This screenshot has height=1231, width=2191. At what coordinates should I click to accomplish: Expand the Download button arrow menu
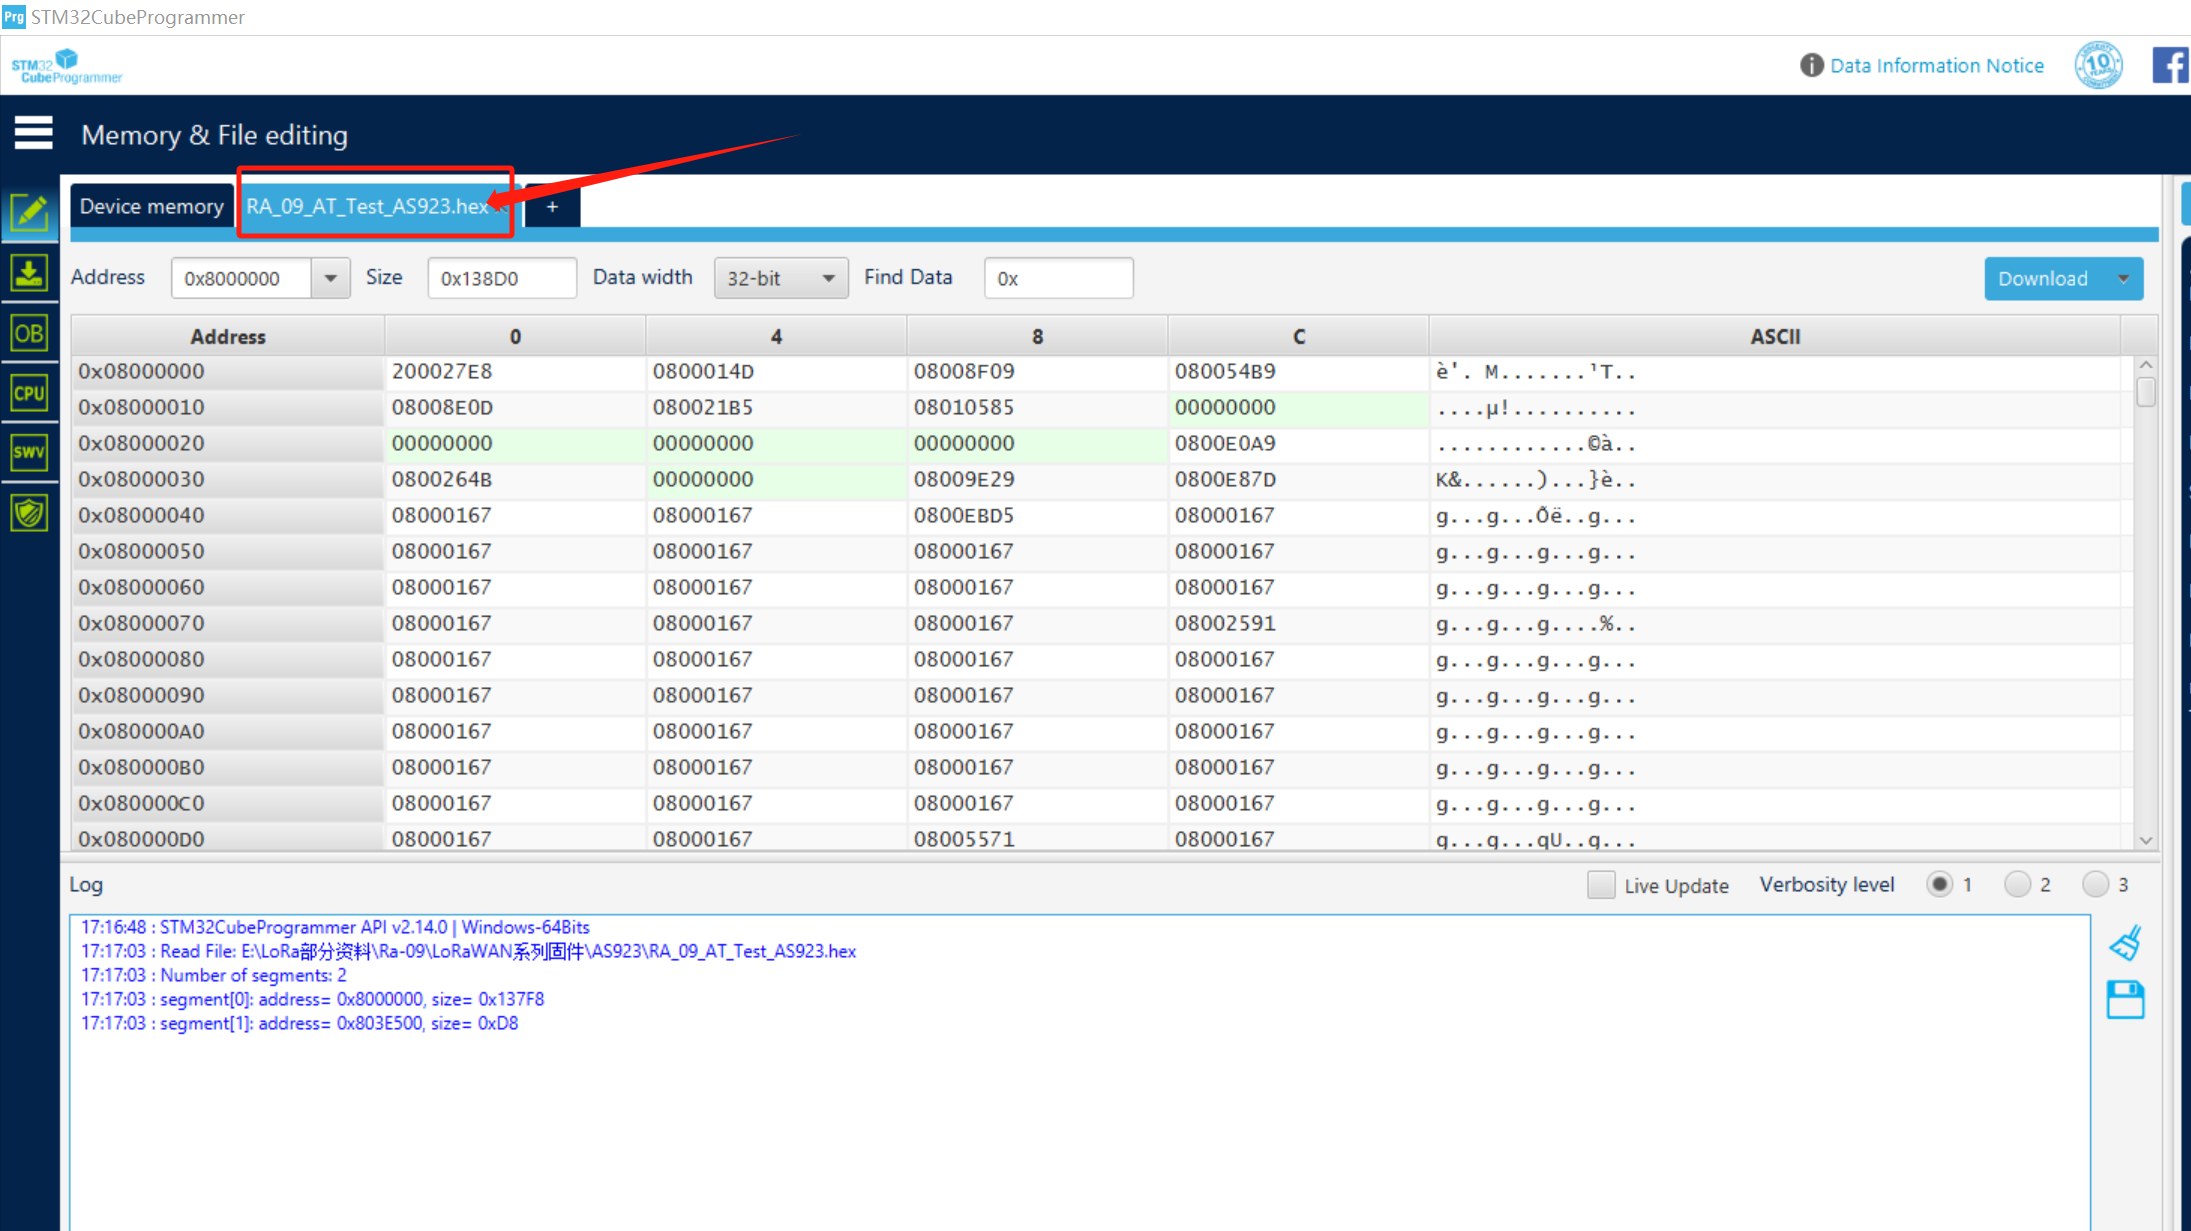click(x=2122, y=278)
